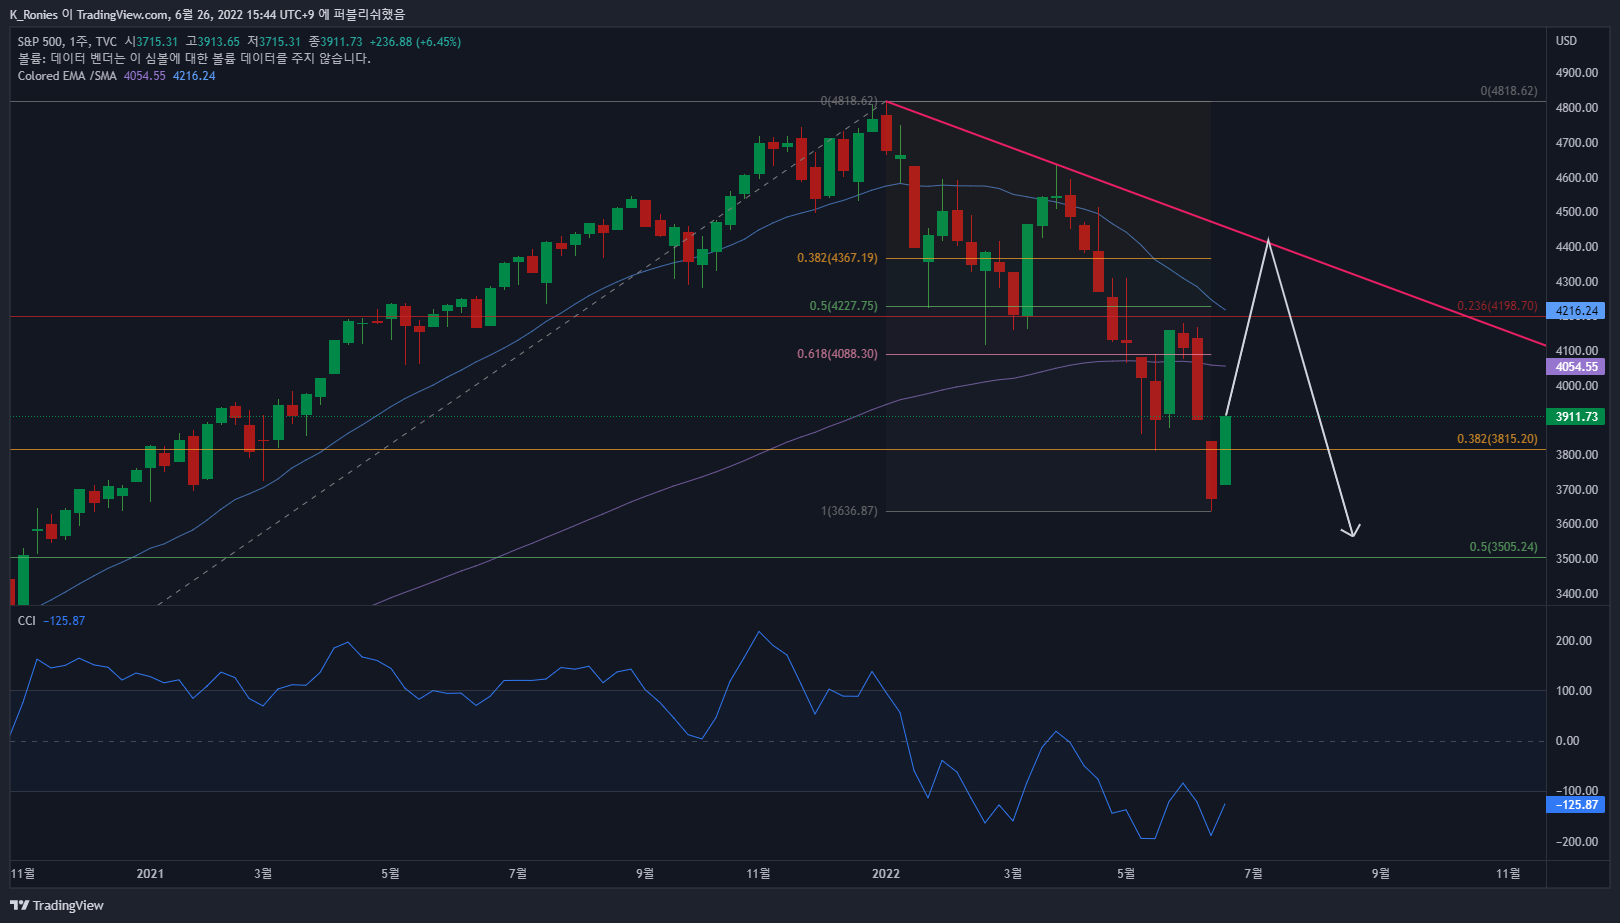Click the Fibonacci label '0.5(3505.24)'
The image size is (1620, 923).
coord(1503,547)
